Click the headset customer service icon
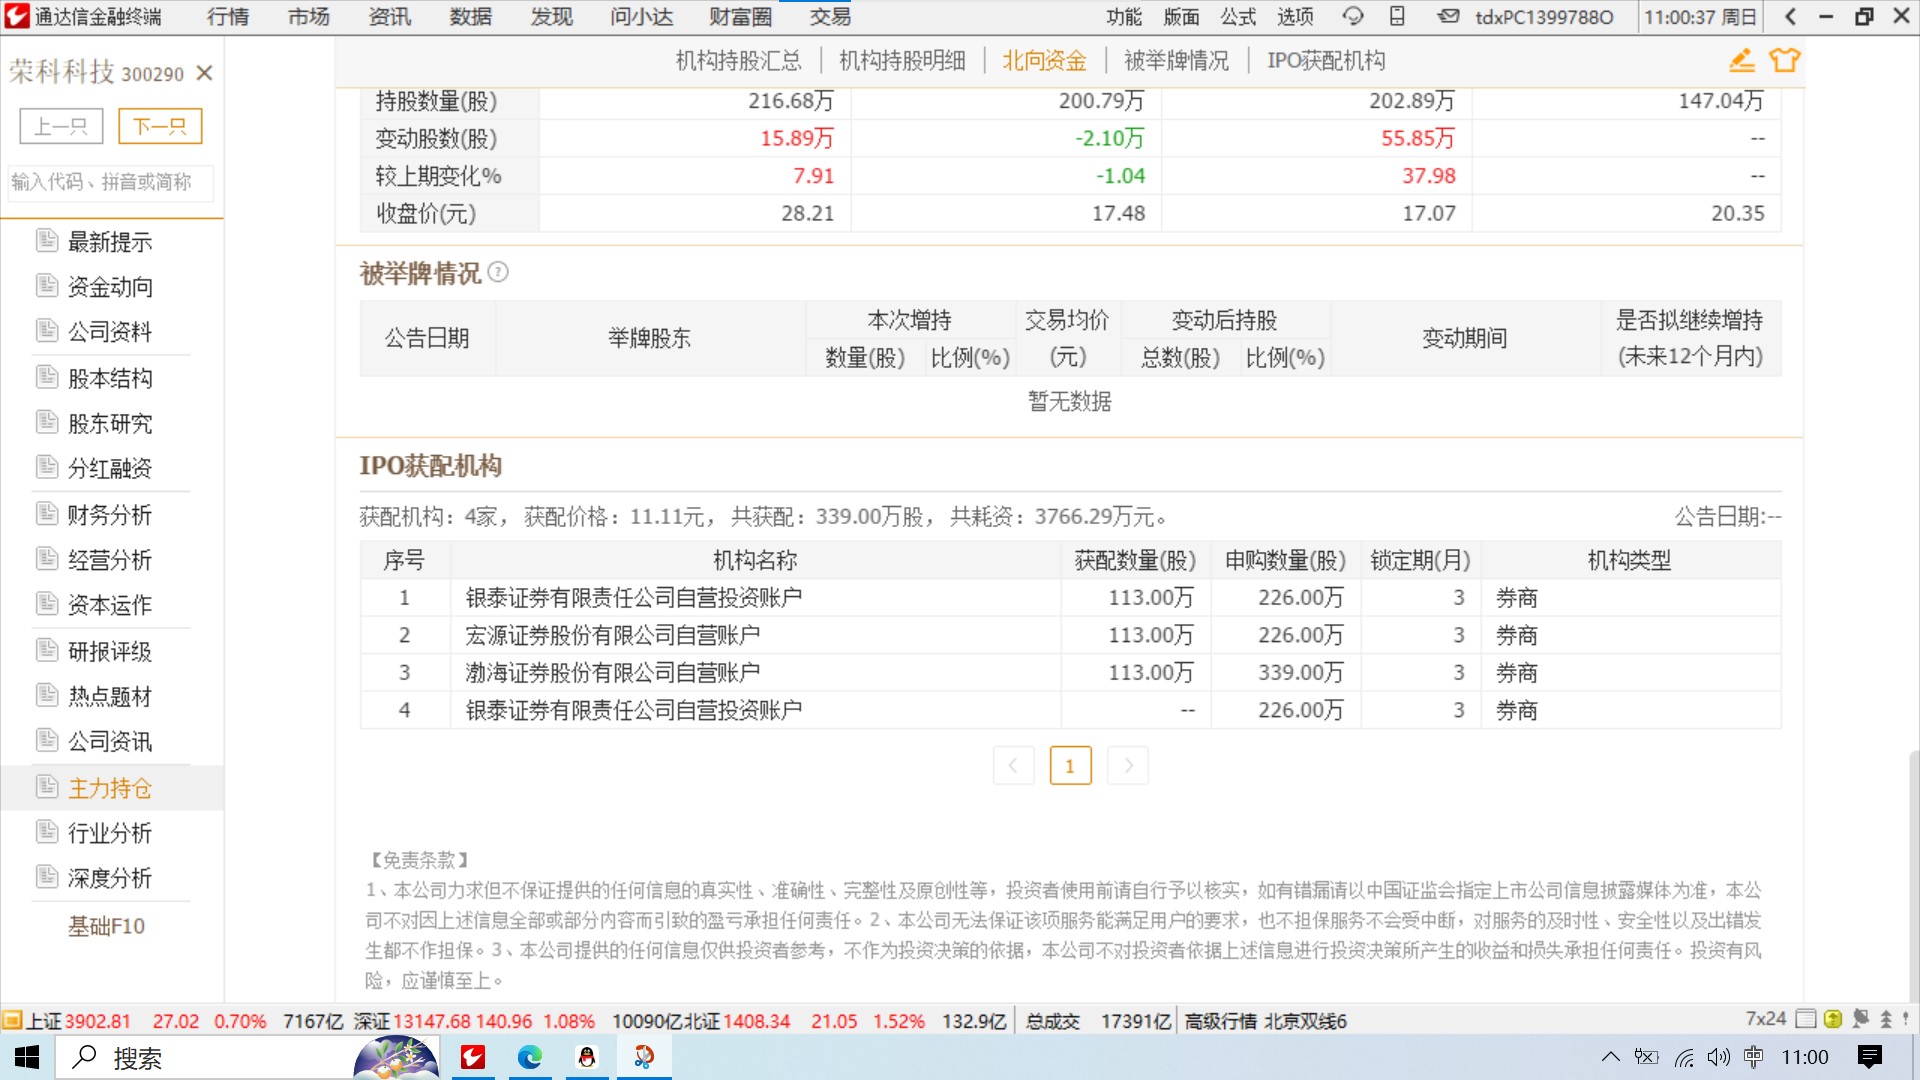1920x1080 pixels. [1352, 16]
